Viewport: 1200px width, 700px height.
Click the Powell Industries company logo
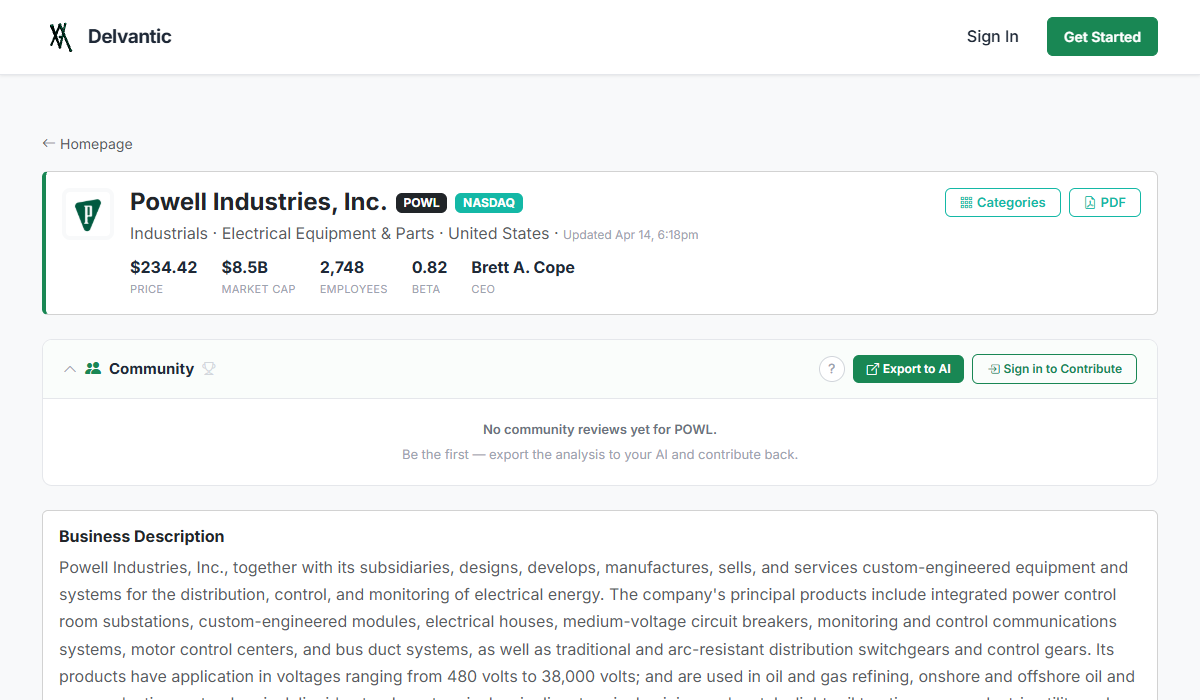(x=88, y=214)
